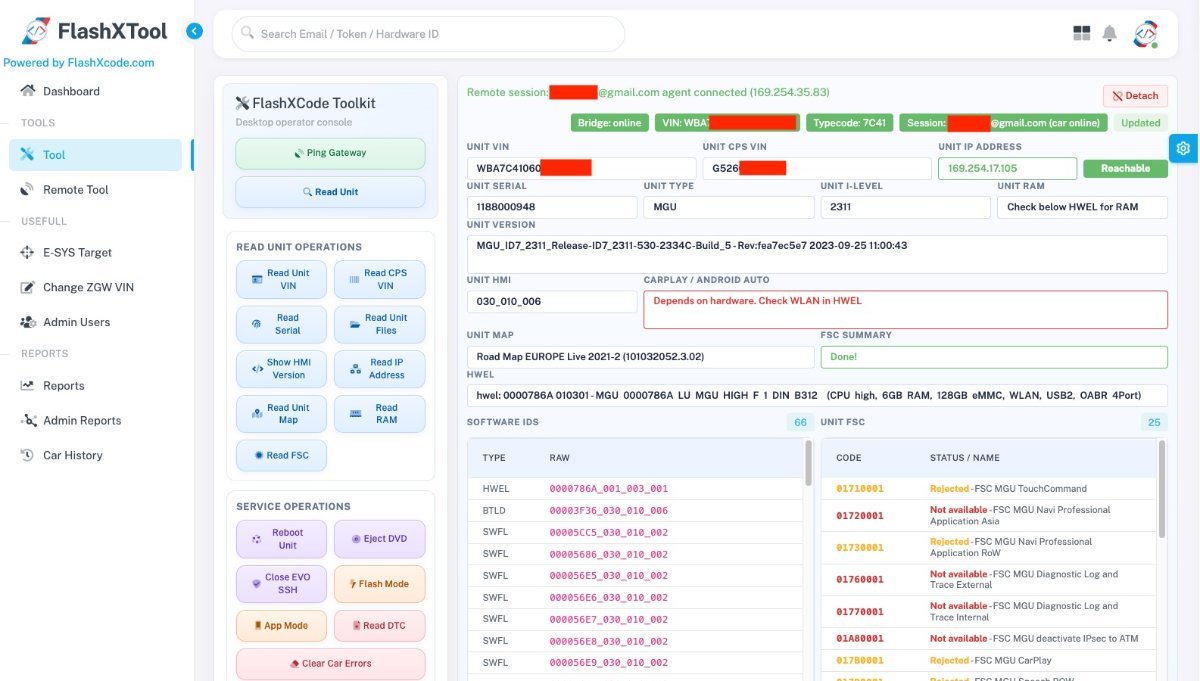Detach the remote session

tap(1135, 96)
